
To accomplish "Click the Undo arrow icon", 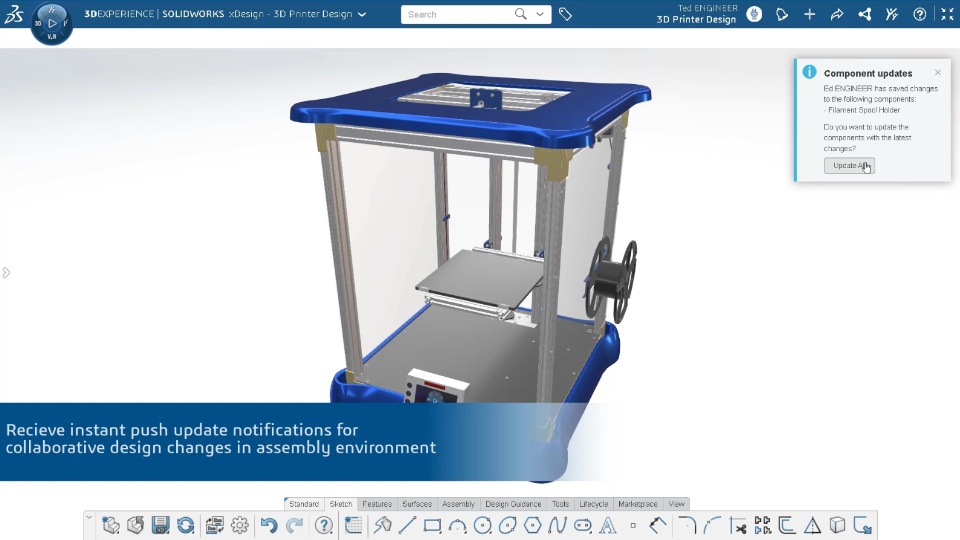I will 269,525.
